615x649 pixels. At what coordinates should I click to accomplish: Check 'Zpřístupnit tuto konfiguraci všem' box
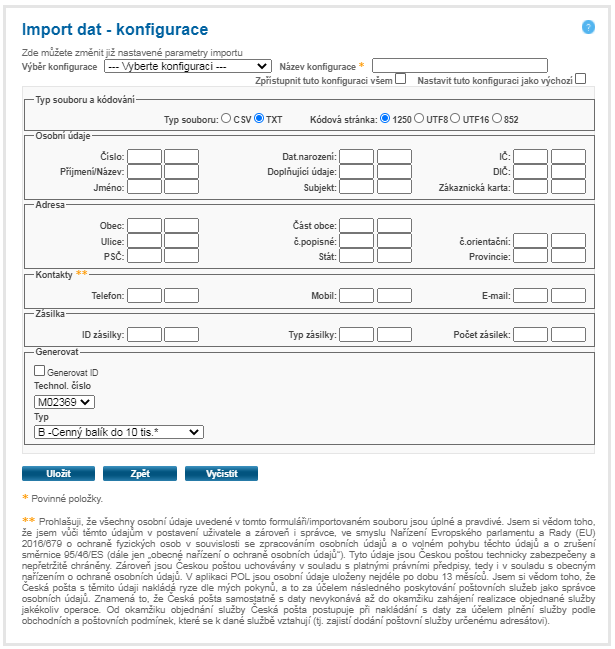pyautogui.click(x=401, y=79)
